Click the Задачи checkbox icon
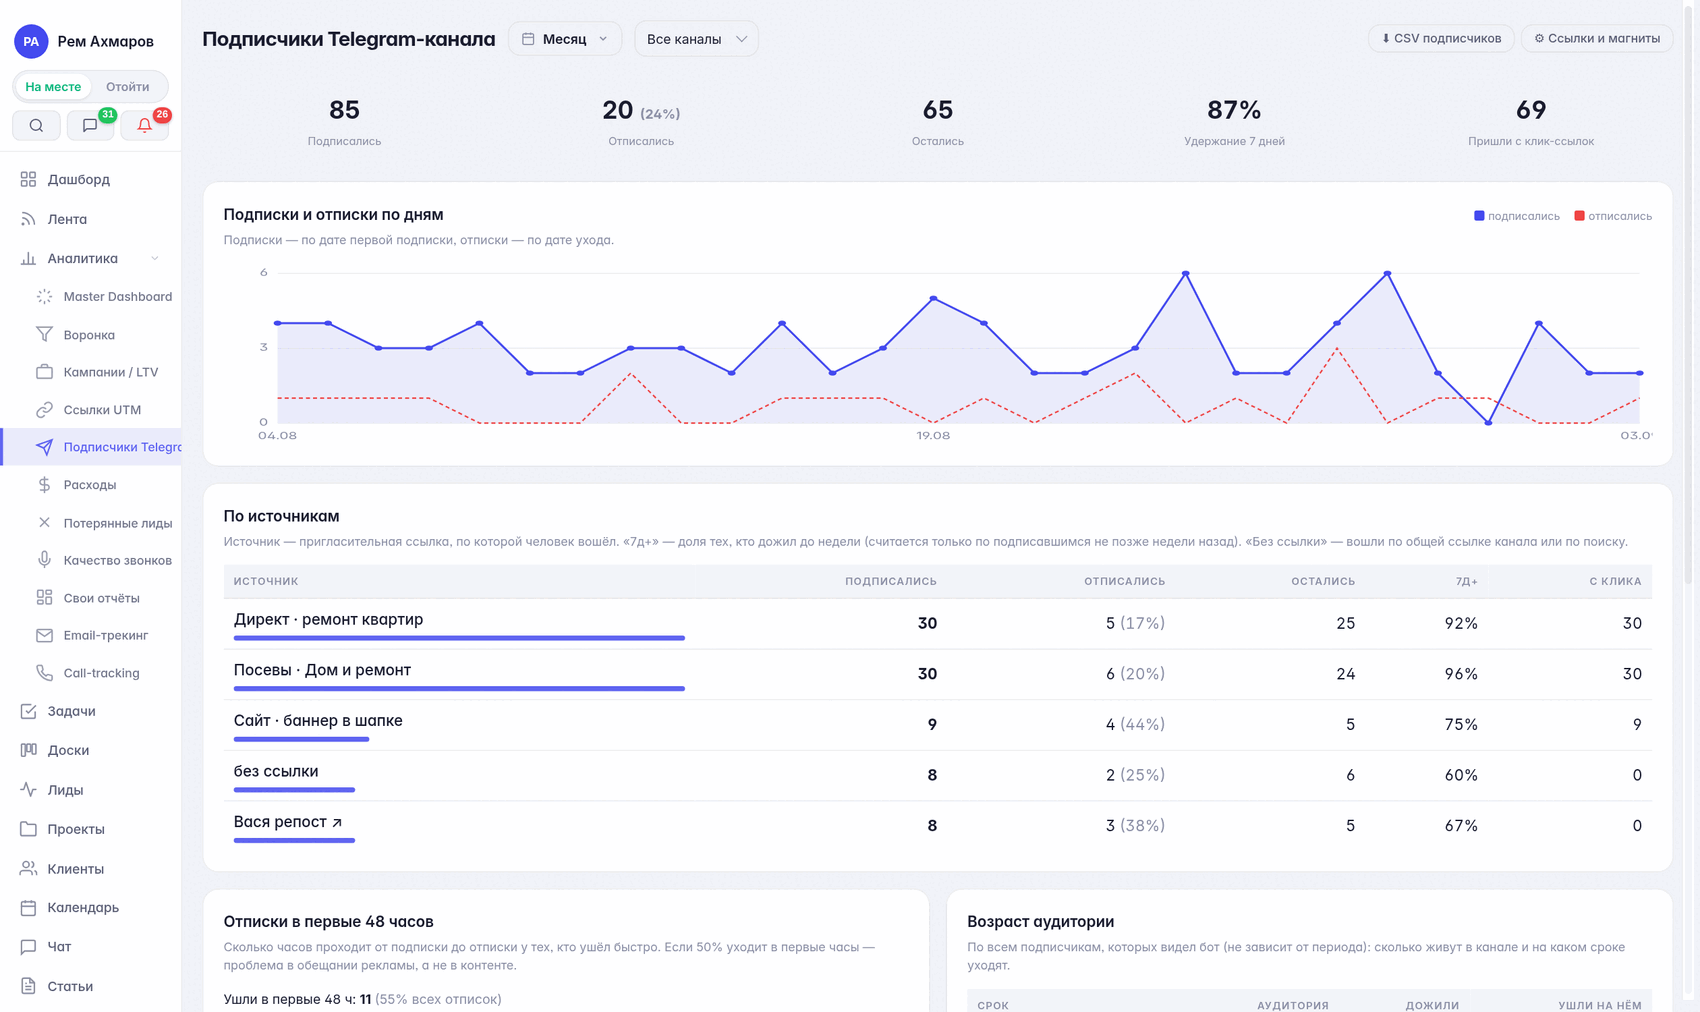The width and height of the screenshot is (1700, 1012). (28, 711)
